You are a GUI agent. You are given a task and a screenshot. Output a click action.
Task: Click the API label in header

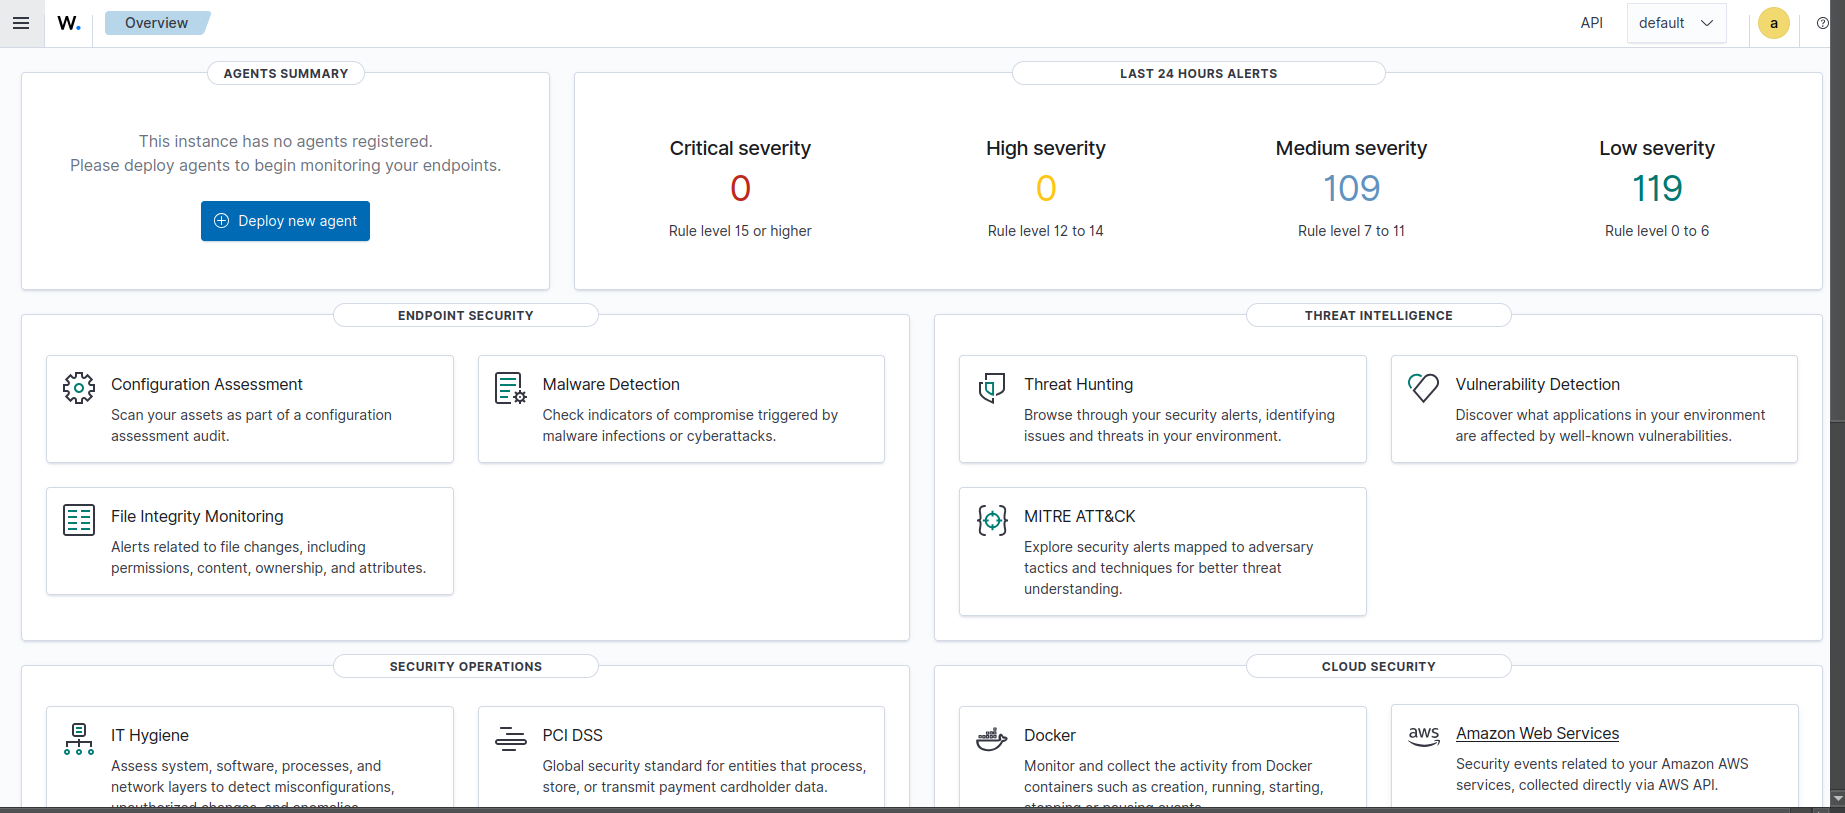(x=1592, y=23)
